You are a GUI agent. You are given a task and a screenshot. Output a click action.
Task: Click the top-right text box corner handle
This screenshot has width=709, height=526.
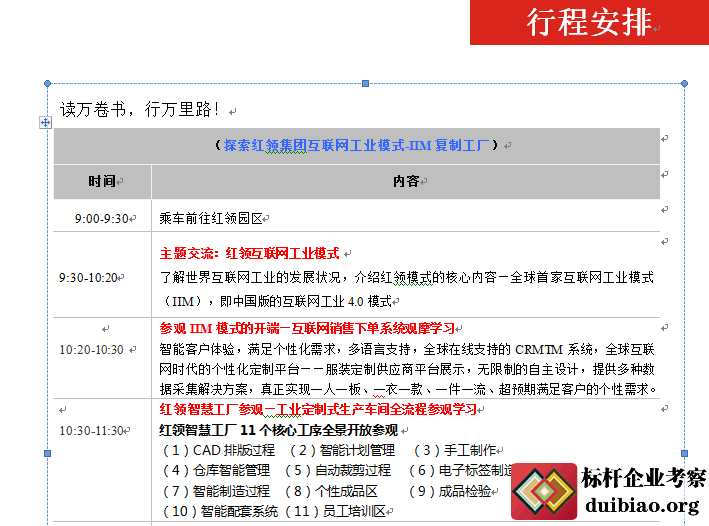[x=684, y=83]
